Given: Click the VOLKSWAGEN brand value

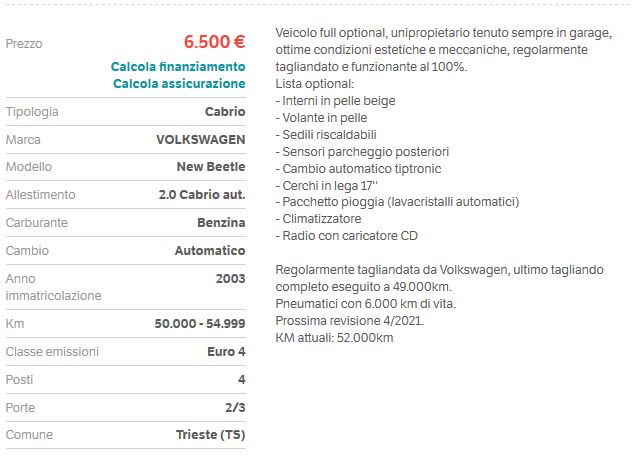Looking at the screenshot, I should pos(200,139).
